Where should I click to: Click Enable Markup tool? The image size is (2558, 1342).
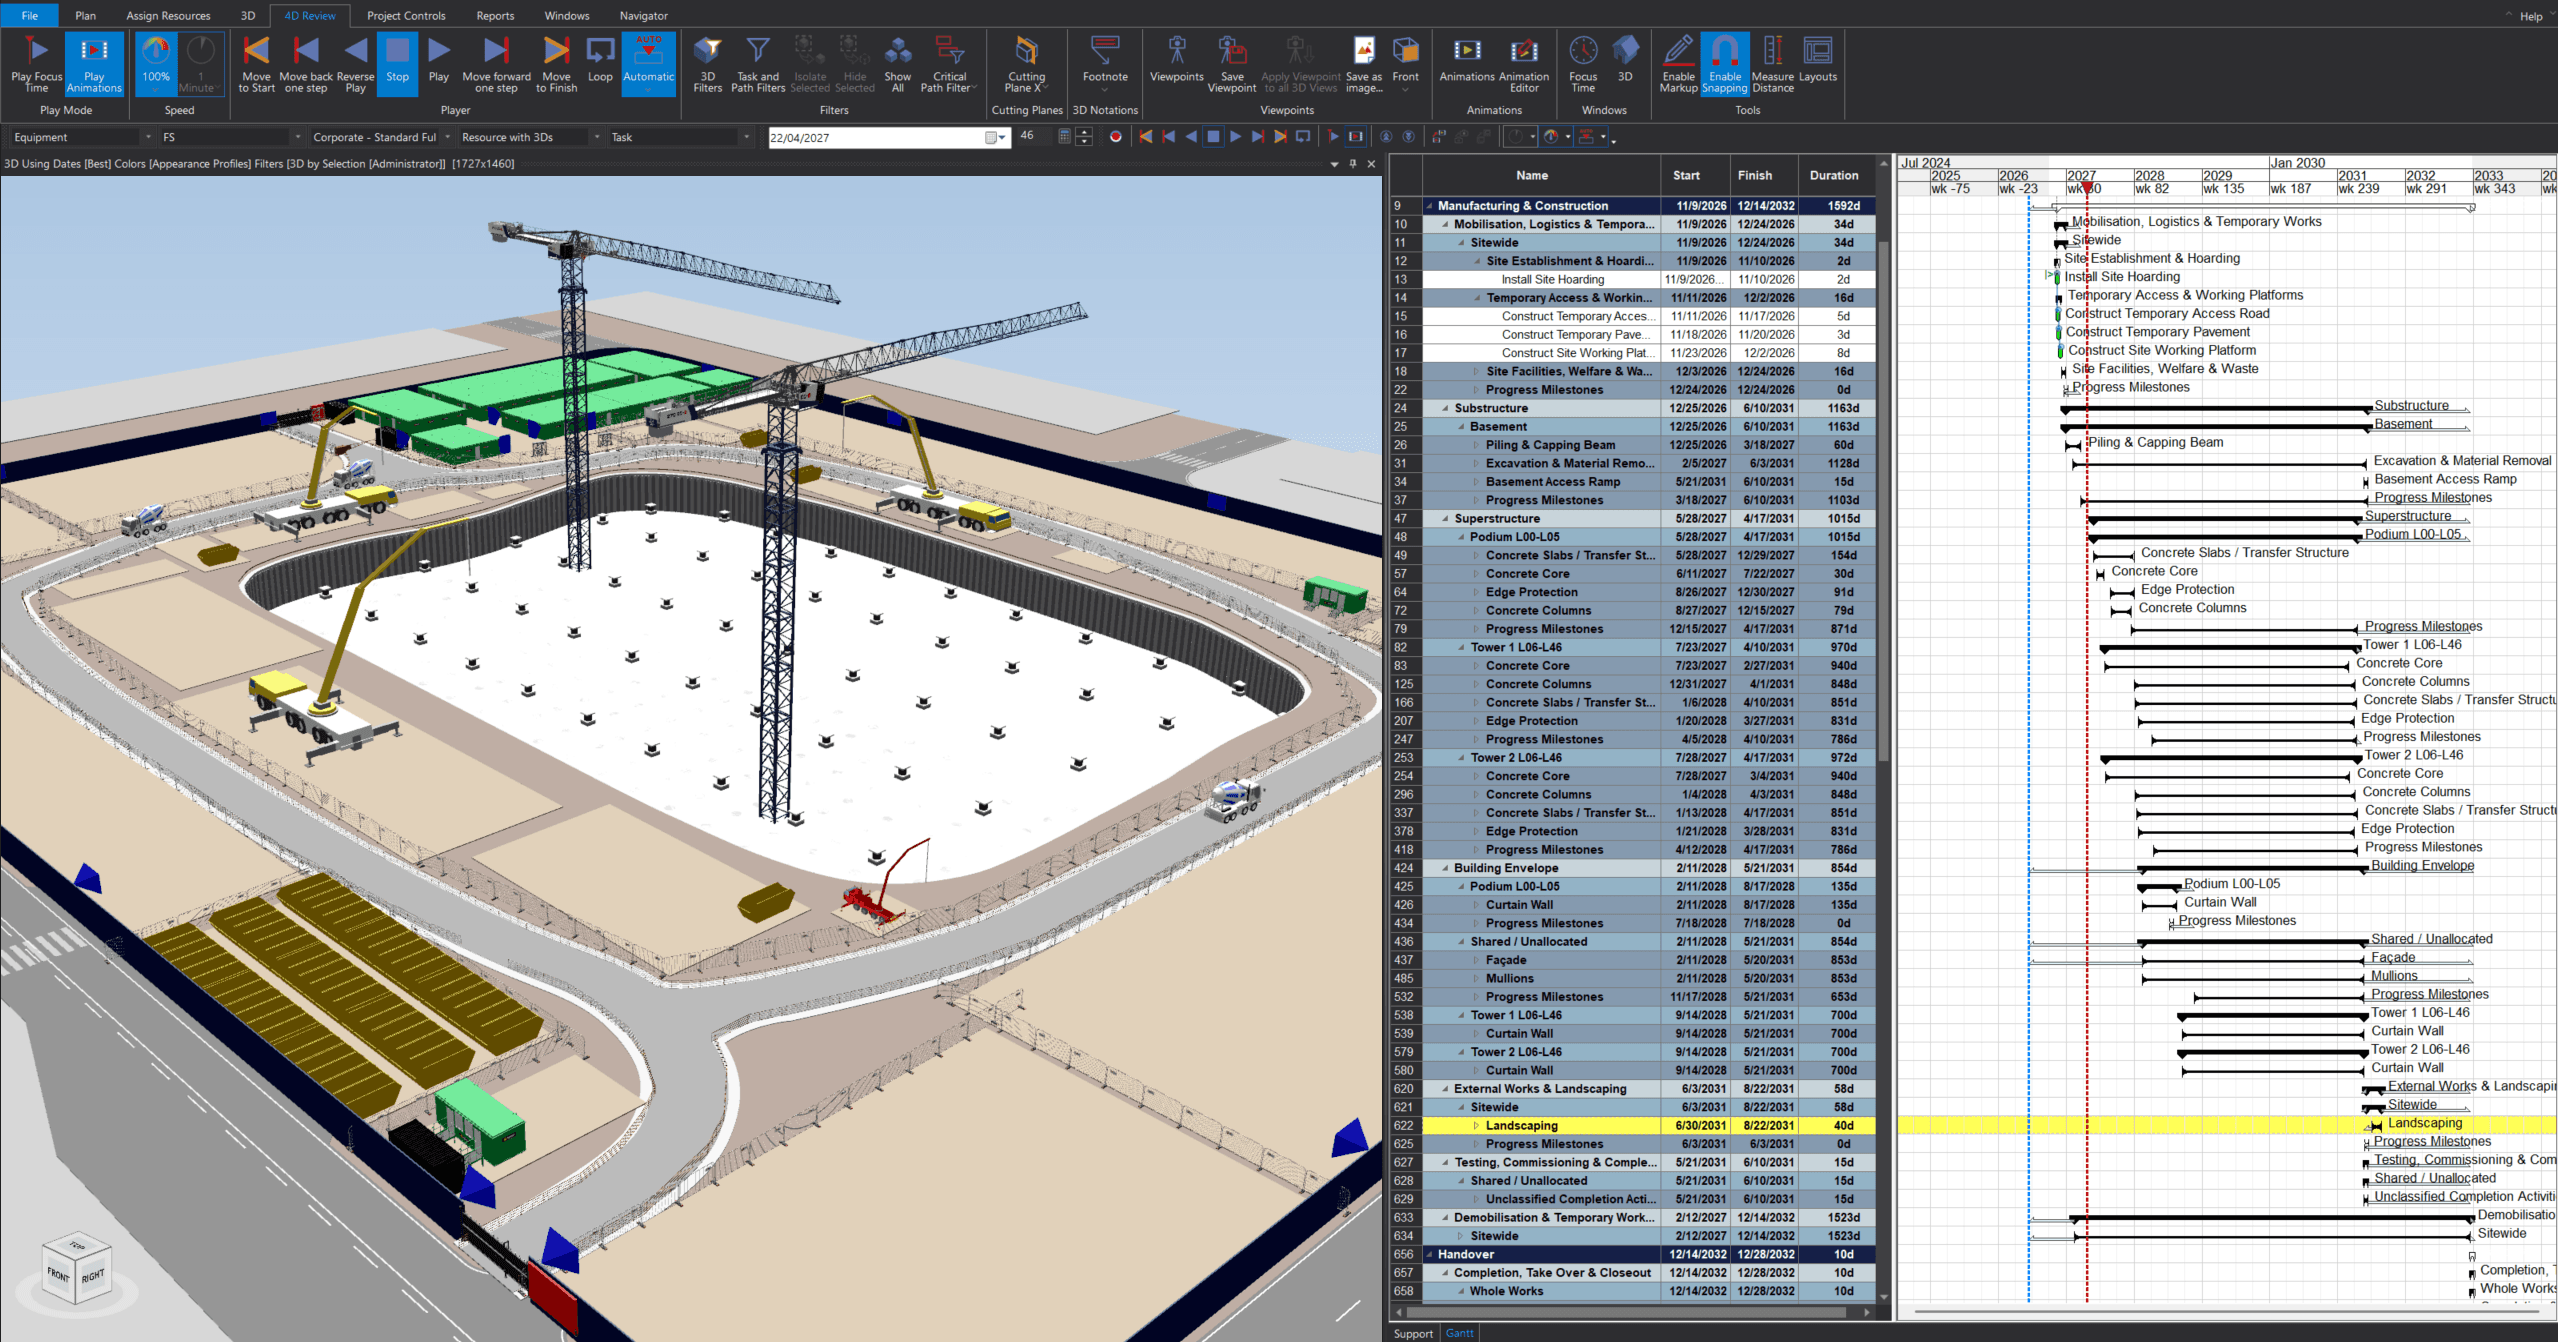point(1678,64)
